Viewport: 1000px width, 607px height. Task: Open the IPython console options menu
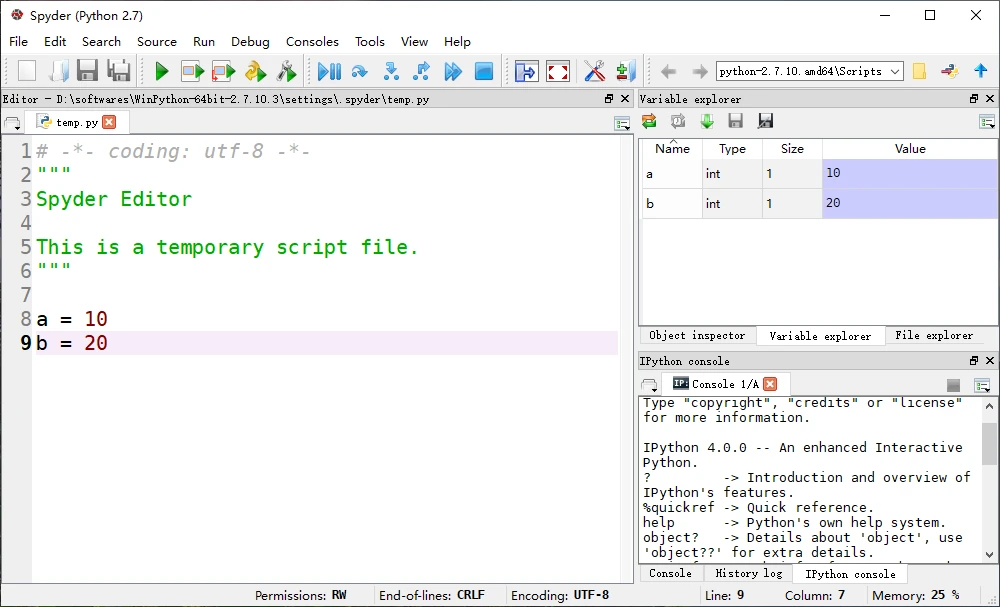pyautogui.click(x=982, y=385)
